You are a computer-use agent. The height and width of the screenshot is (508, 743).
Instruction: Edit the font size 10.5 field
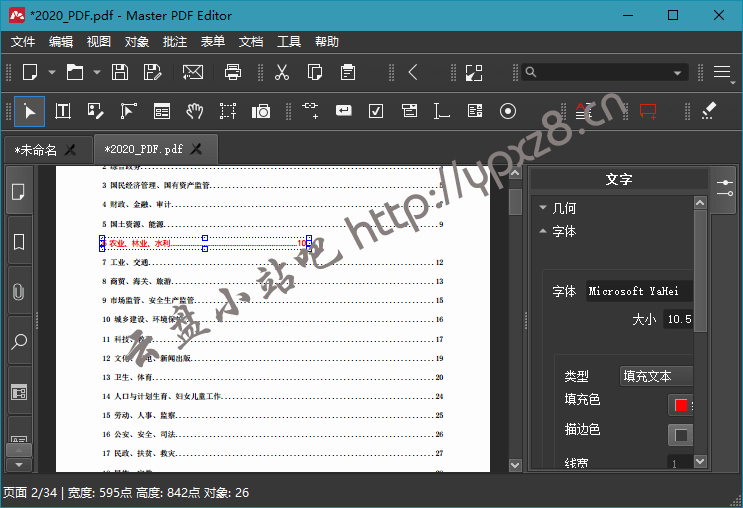click(x=678, y=319)
